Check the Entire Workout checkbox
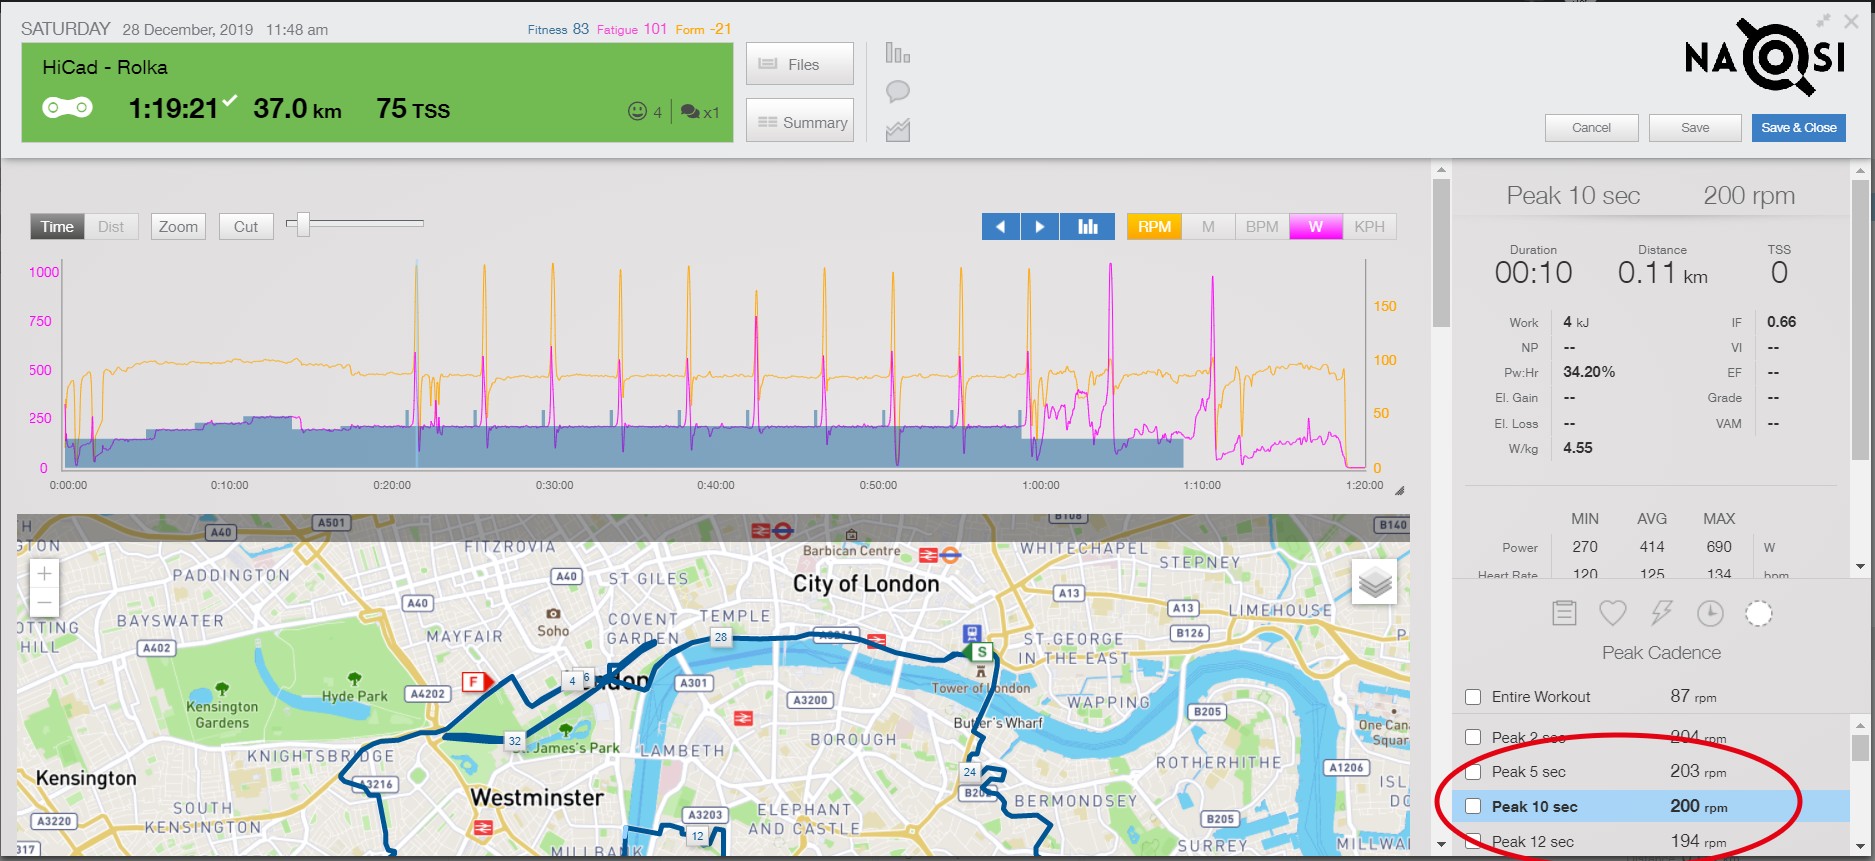This screenshot has height=861, width=1875. pyautogui.click(x=1473, y=697)
